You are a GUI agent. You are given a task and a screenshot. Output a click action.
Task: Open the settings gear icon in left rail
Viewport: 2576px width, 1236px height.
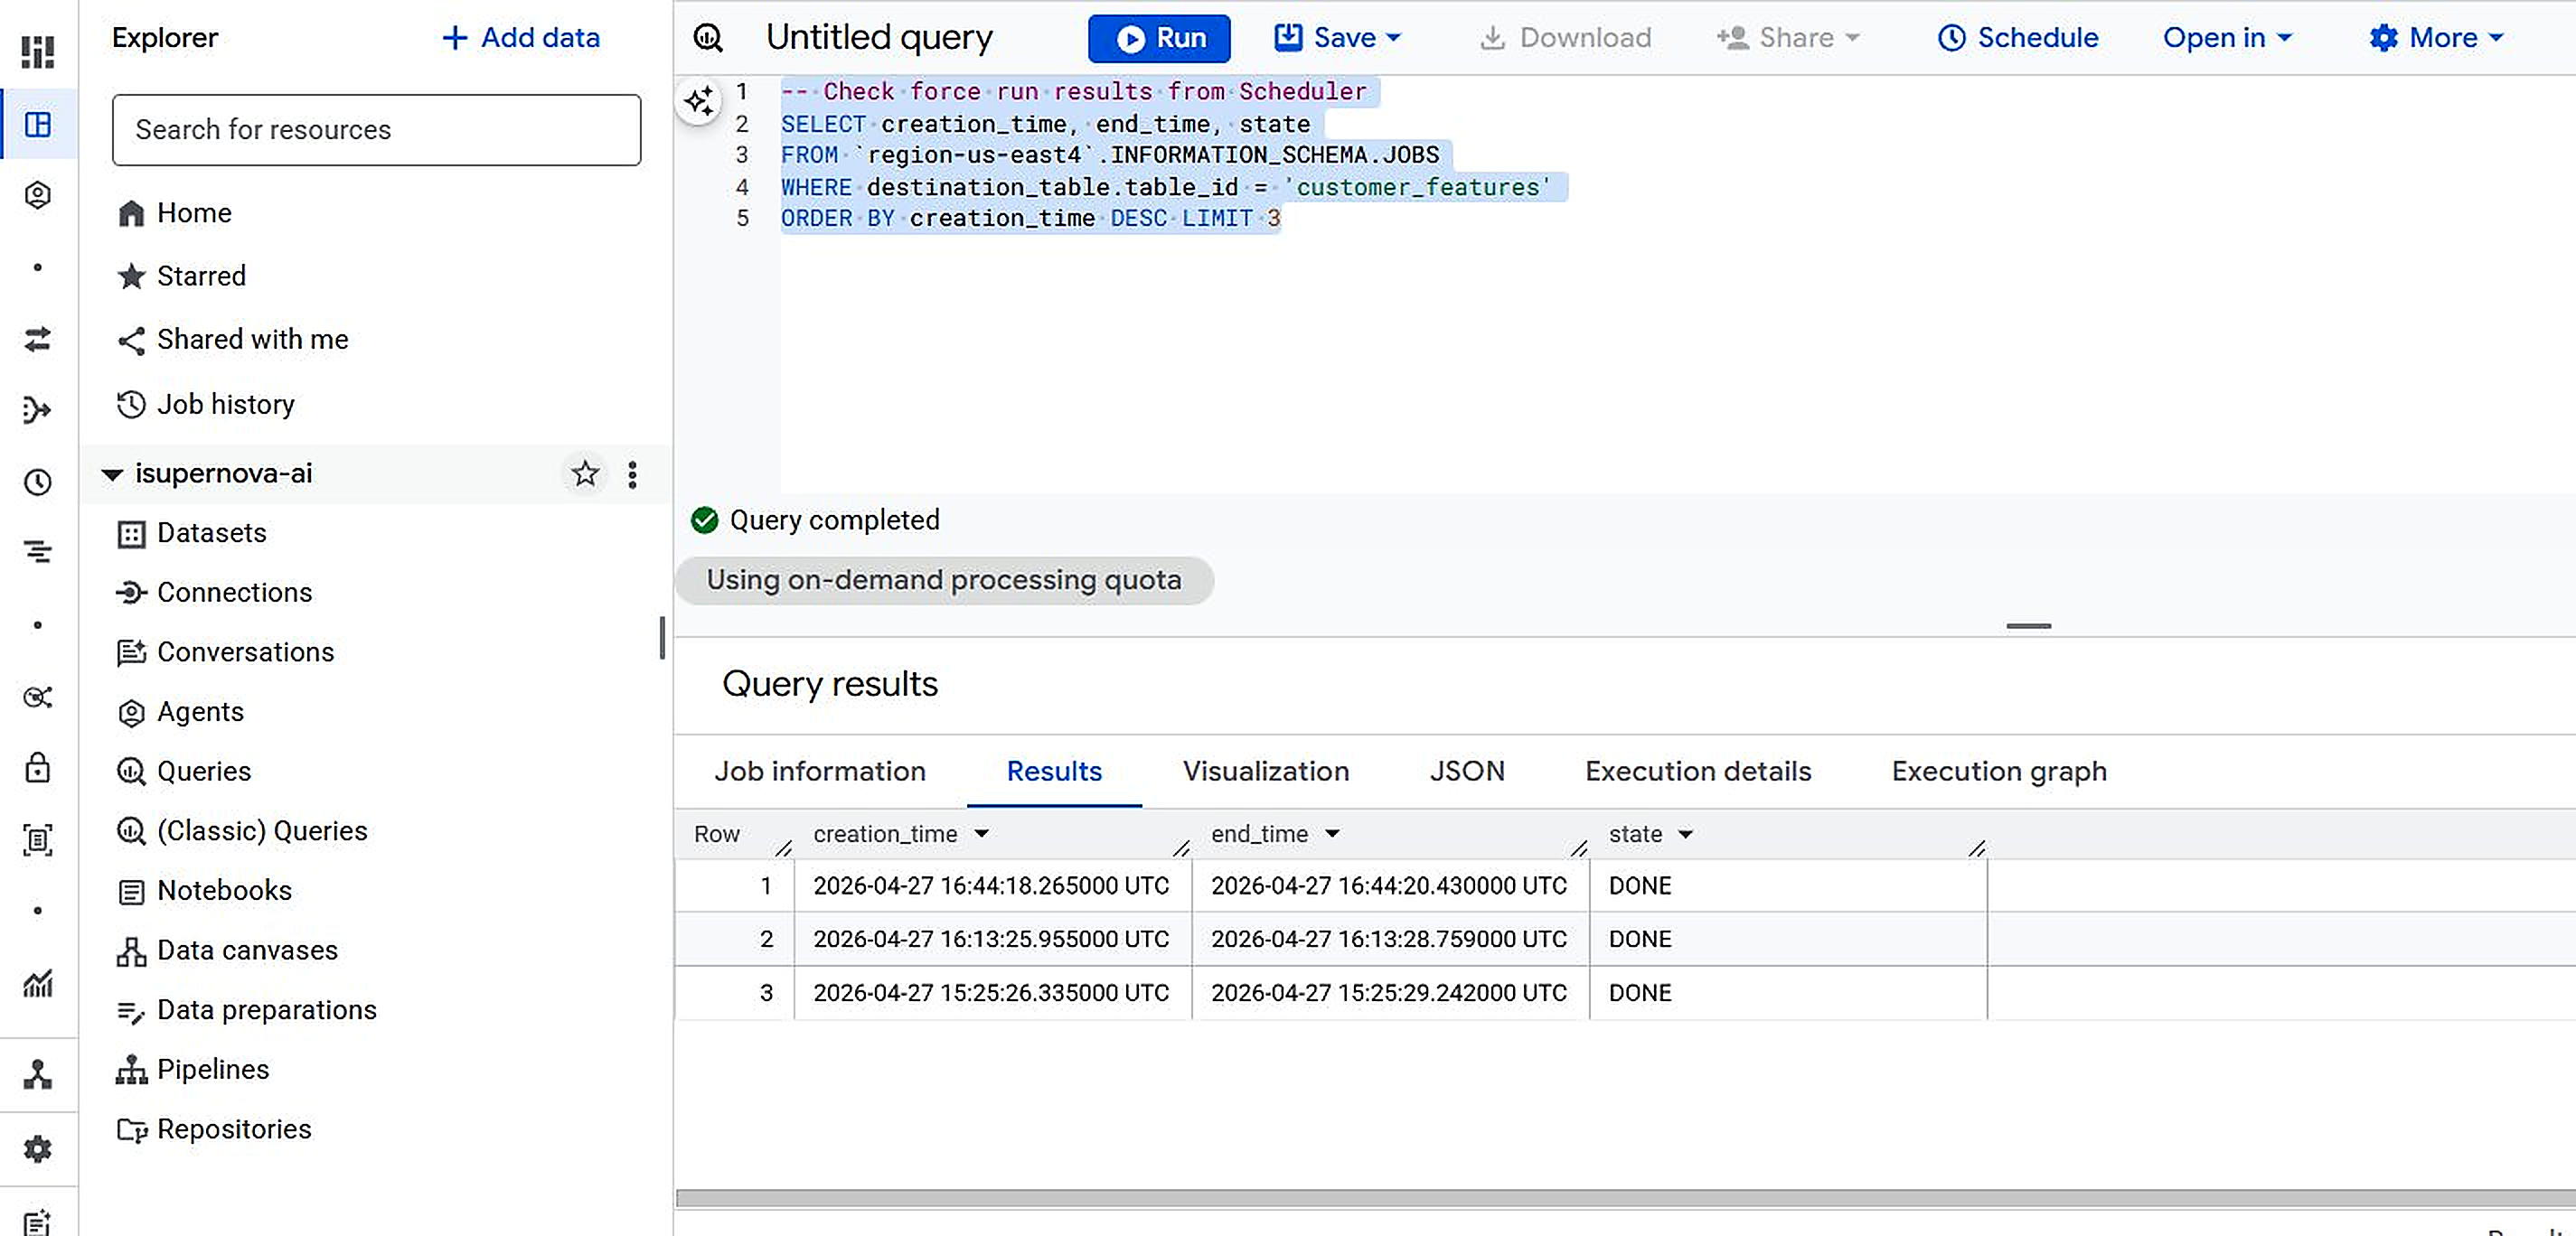(38, 1149)
